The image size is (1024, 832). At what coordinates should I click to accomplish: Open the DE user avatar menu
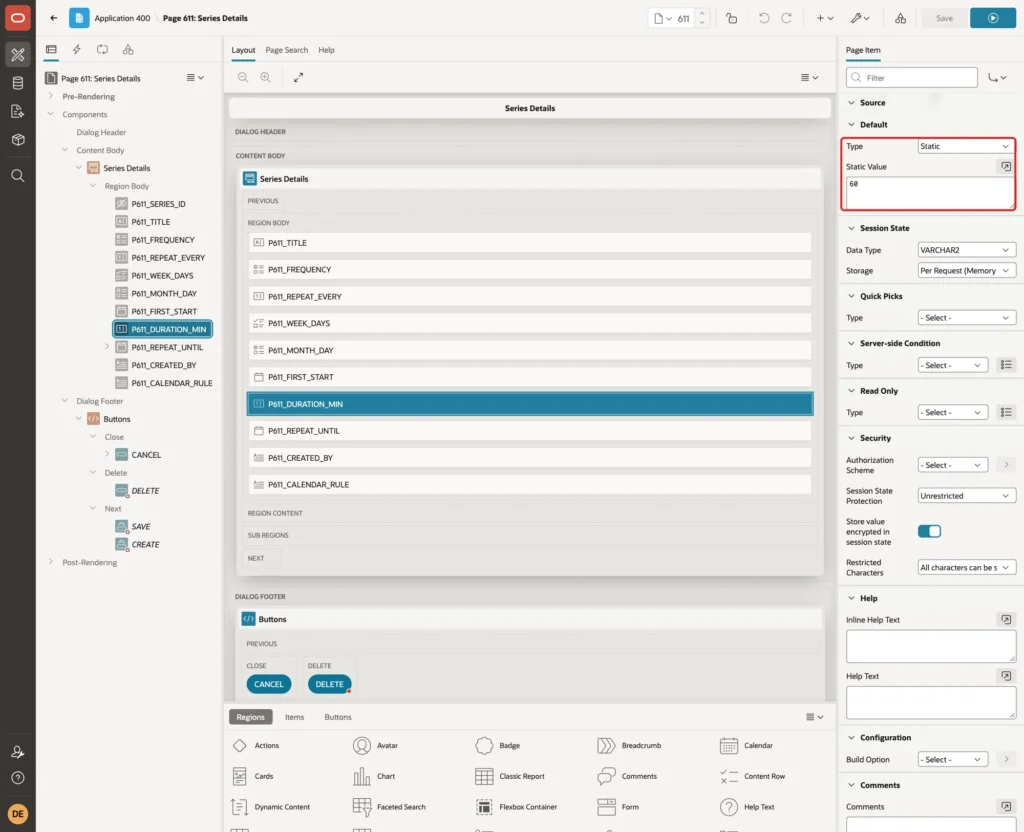18,814
